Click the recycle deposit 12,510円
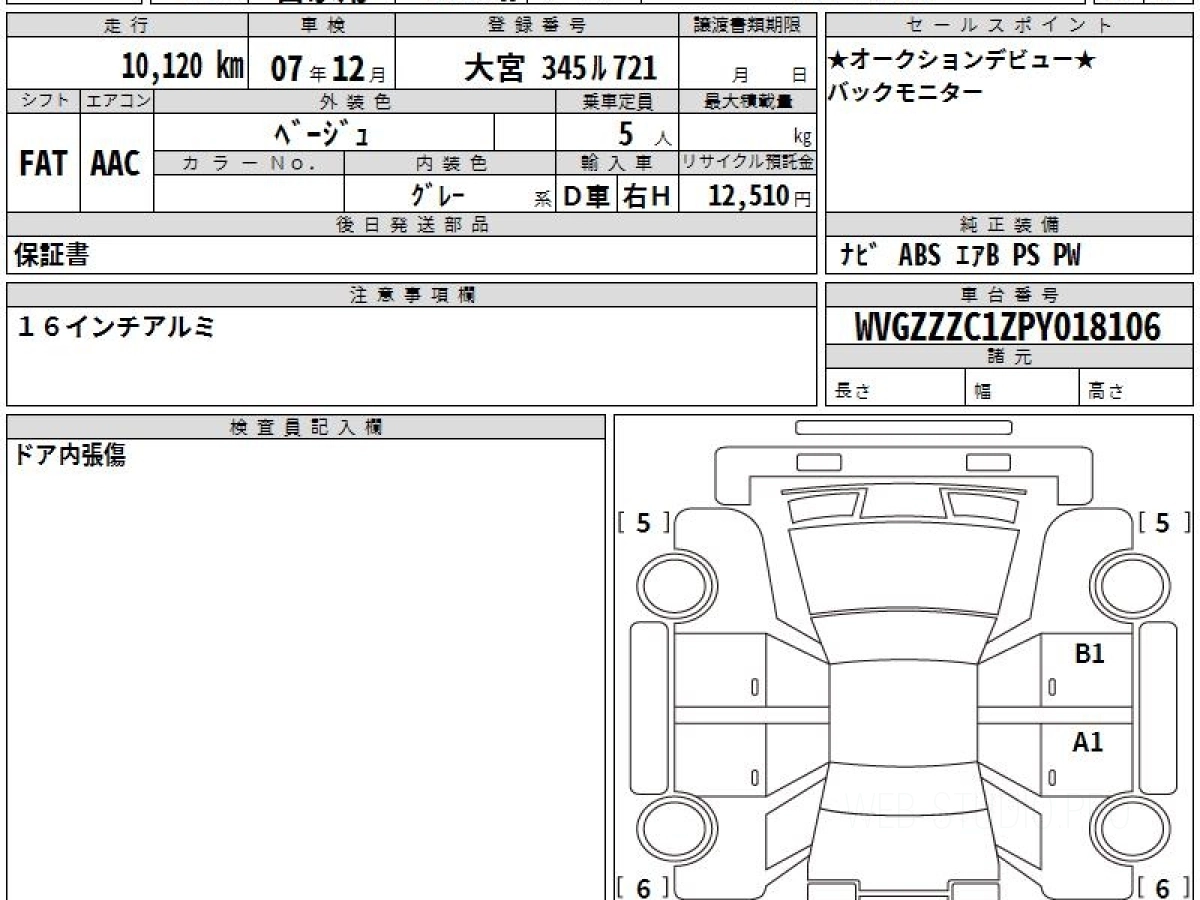The image size is (1200, 900). (759, 196)
